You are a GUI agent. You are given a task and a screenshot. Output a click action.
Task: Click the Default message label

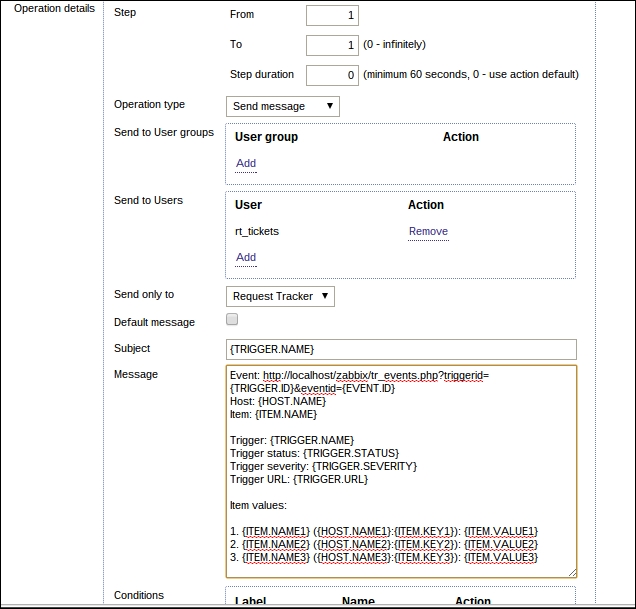154,322
